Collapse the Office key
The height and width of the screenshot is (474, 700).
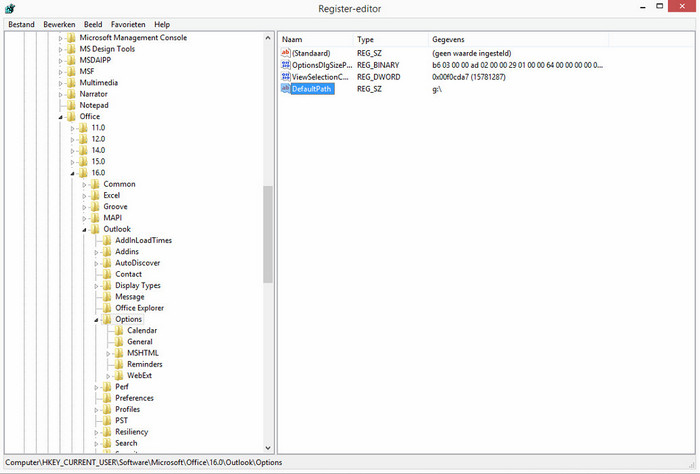(x=60, y=117)
